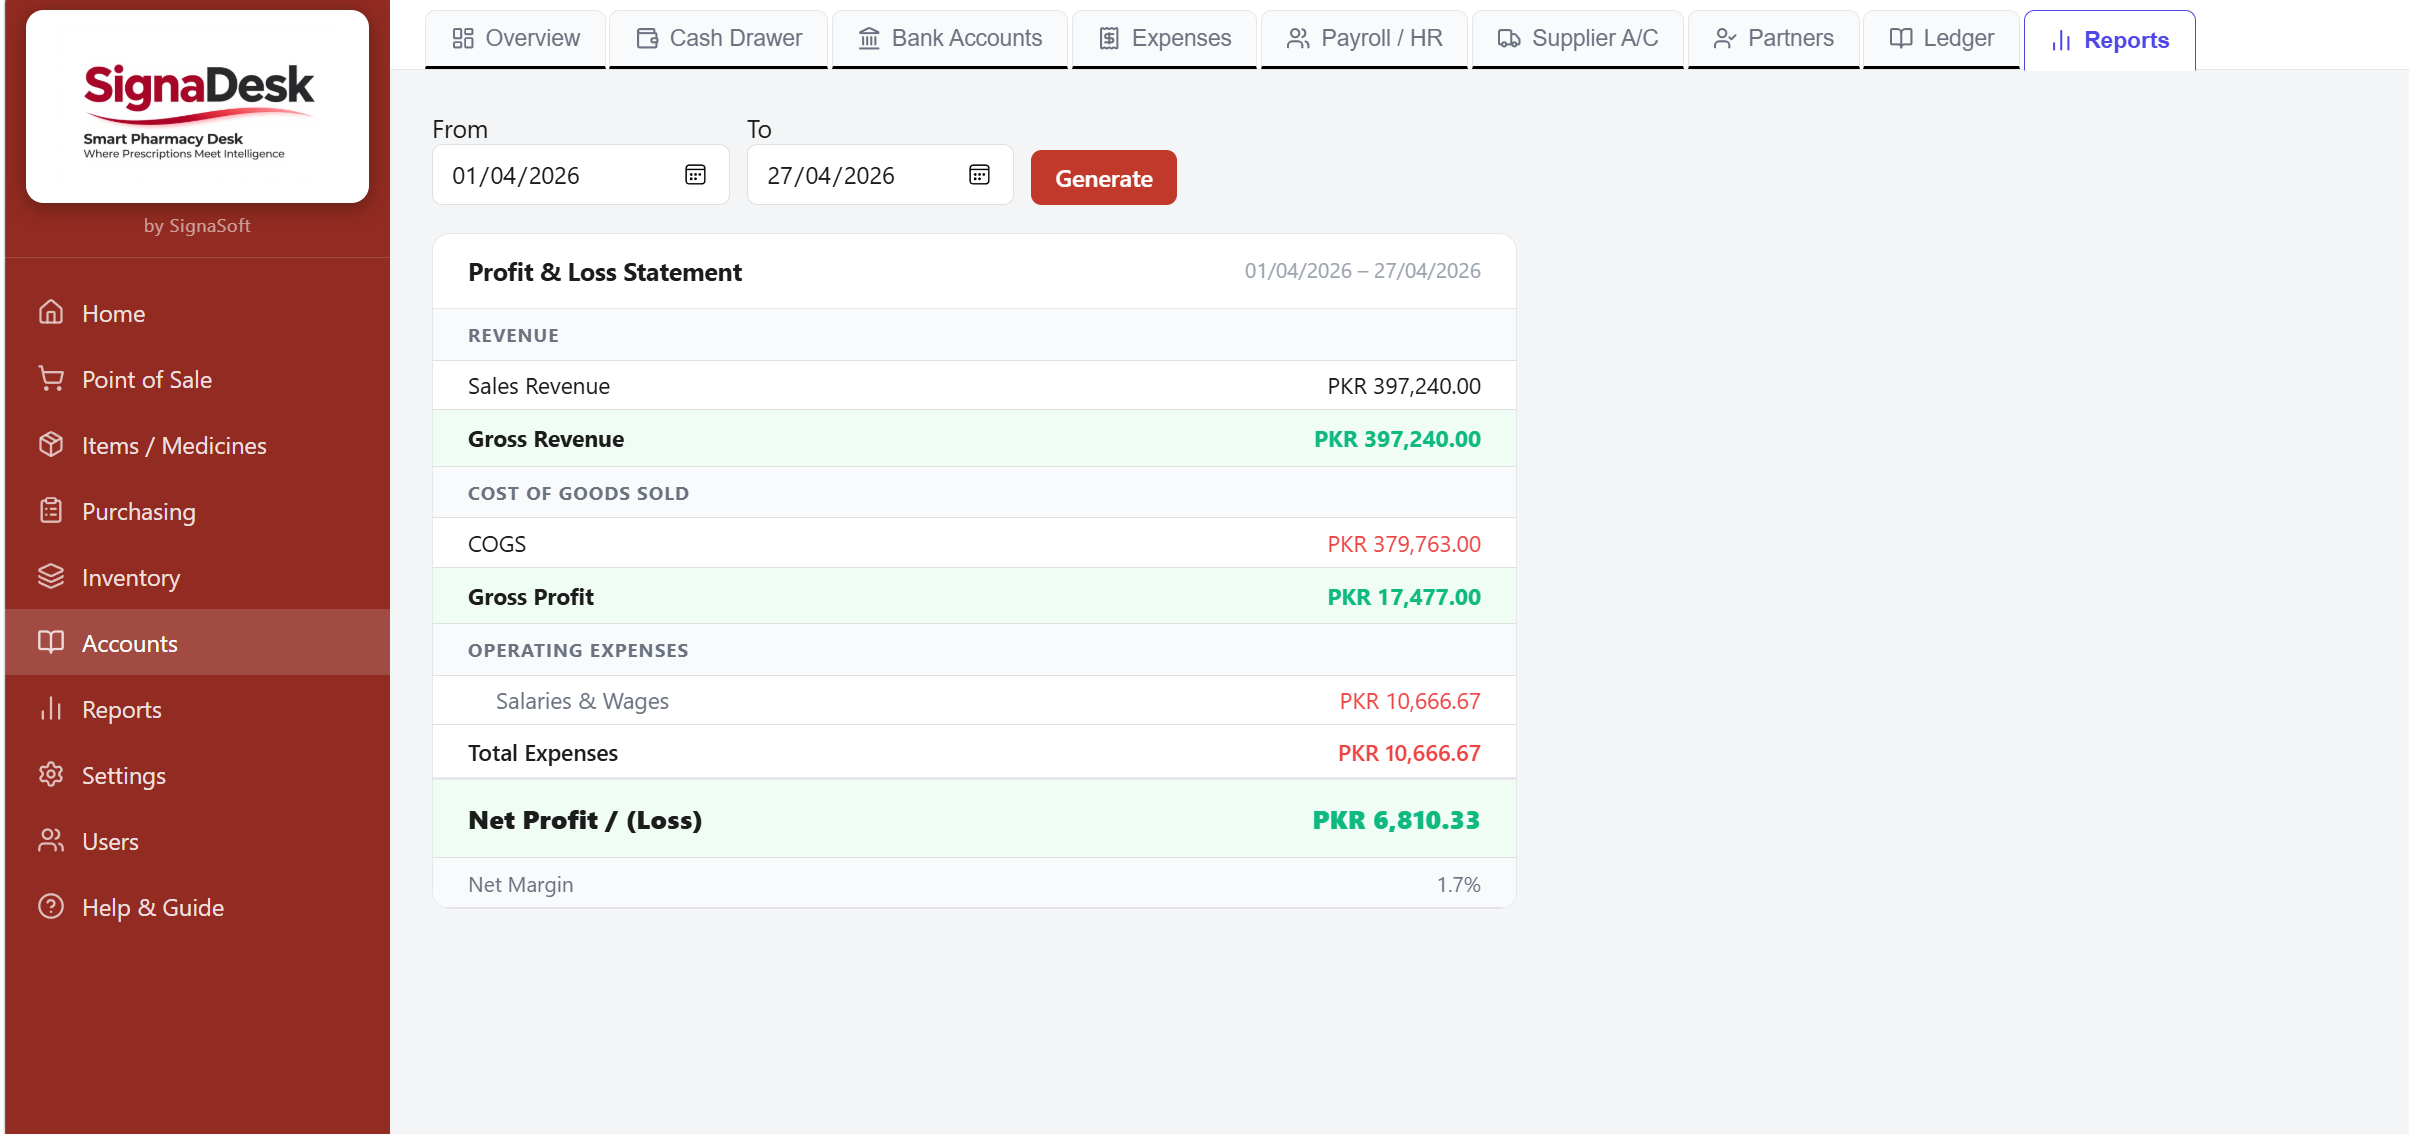This screenshot has width=2409, height=1134.
Task: Open the Bank Accounts tab
Action: [x=950, y=38]
